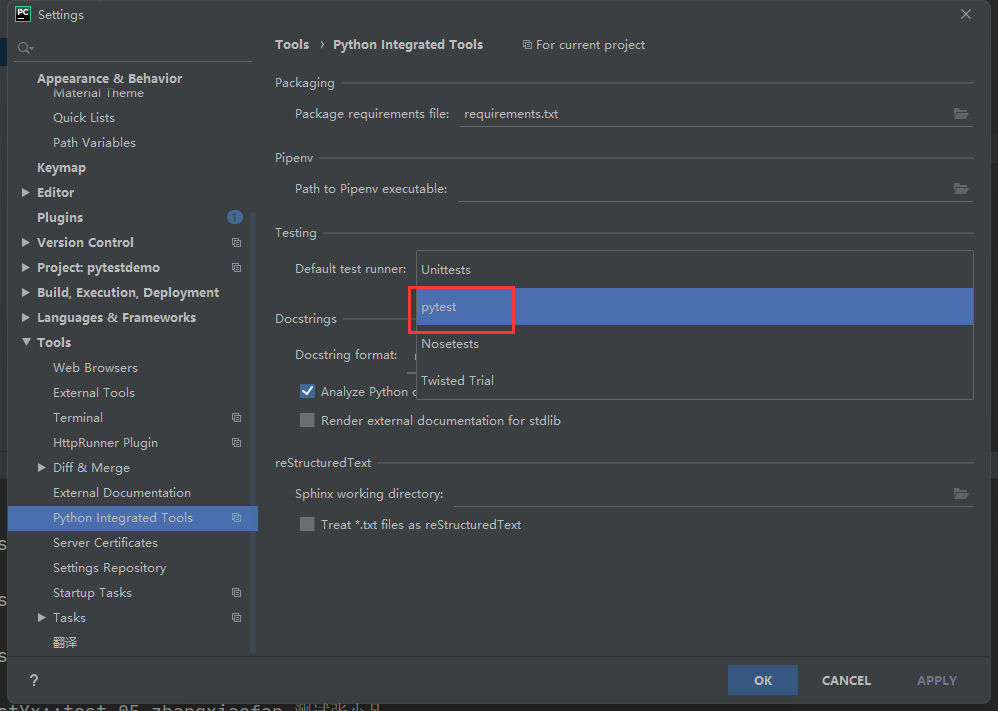Click the project-level icon beside HttpRunner Plugin

point(236,442)
